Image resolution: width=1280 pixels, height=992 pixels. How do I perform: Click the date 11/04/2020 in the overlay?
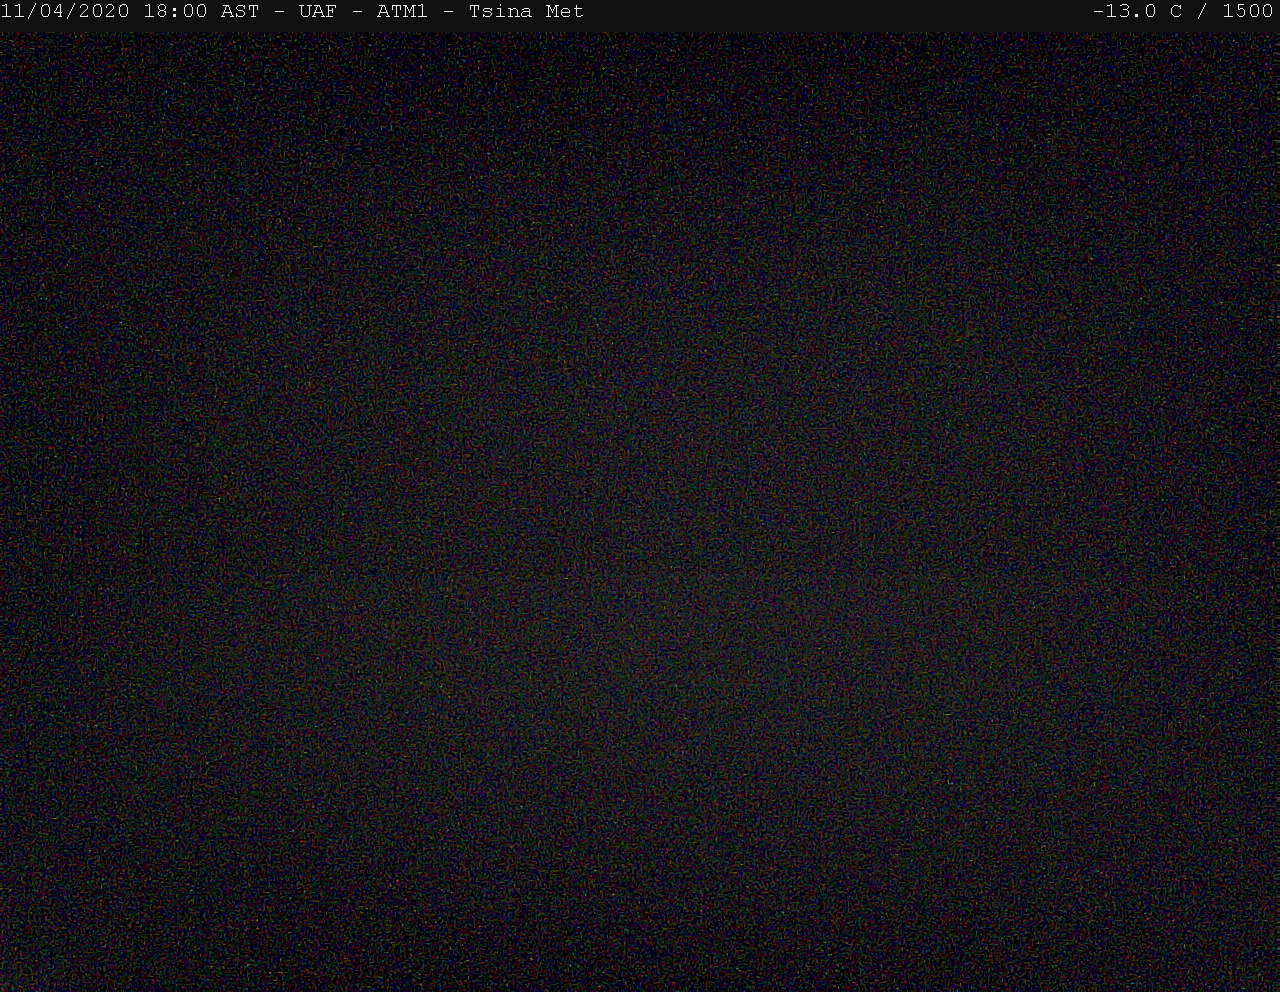[65, 12]
